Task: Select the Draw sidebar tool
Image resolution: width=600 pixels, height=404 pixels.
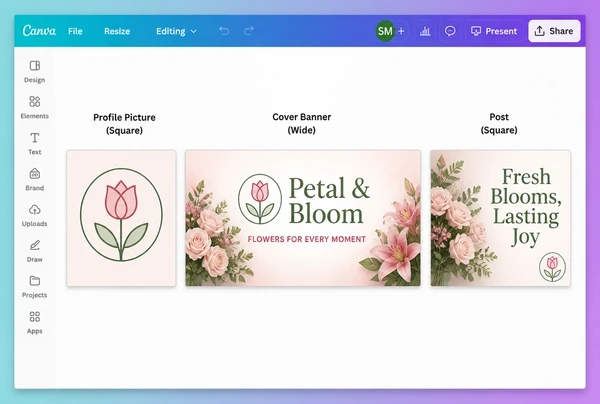Action: [34, 251]
